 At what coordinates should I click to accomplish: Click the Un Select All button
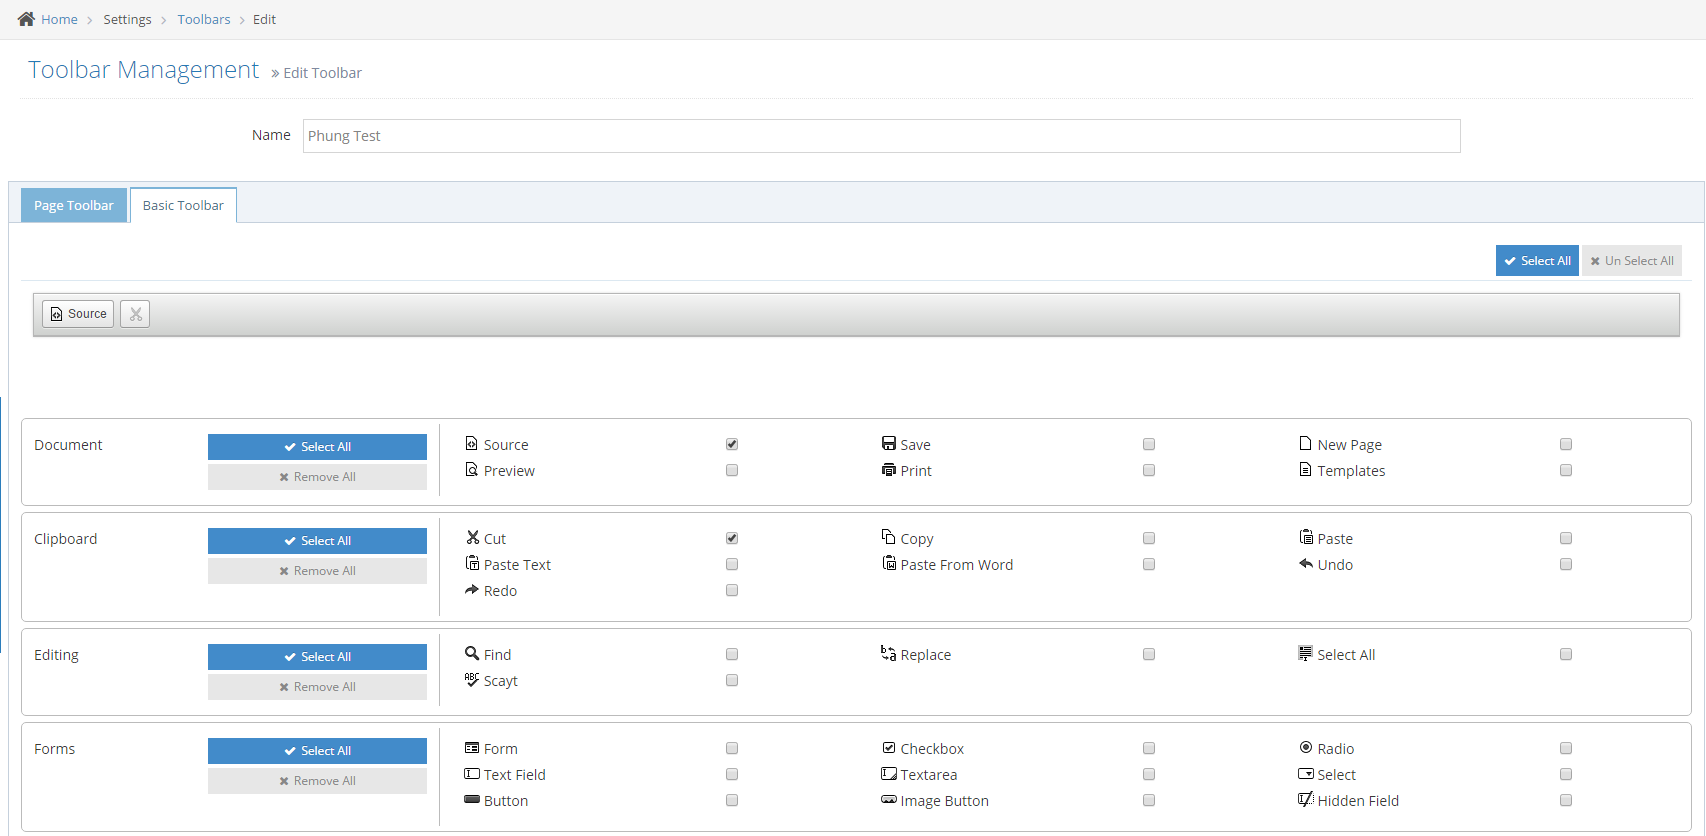(1632, 260)
